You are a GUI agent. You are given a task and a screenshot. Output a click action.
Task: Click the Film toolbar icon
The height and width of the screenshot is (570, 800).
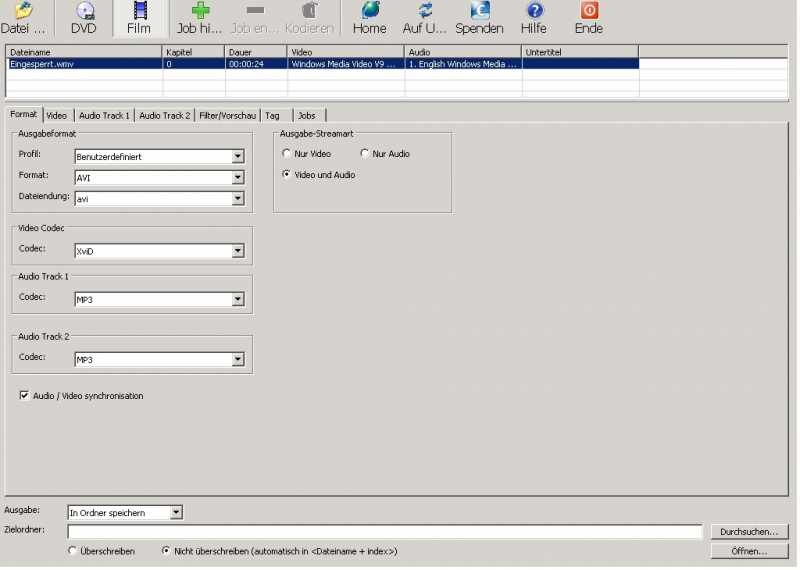[139, 12]
